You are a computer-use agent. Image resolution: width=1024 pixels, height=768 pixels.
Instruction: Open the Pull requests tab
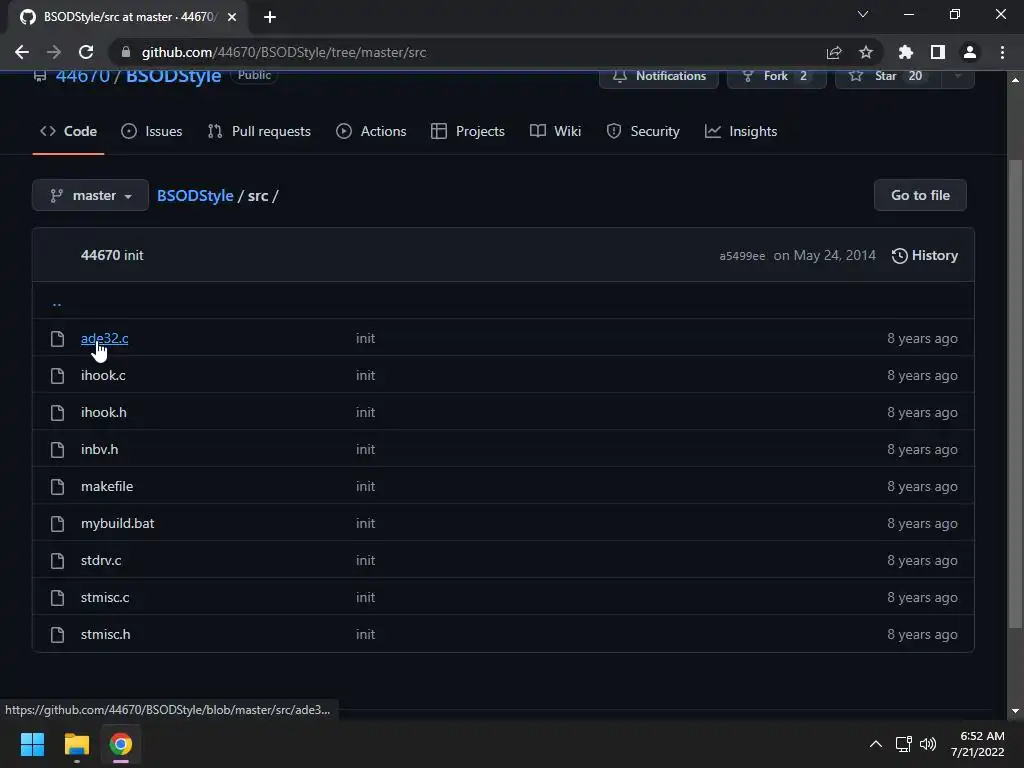(x=259, y=131)
